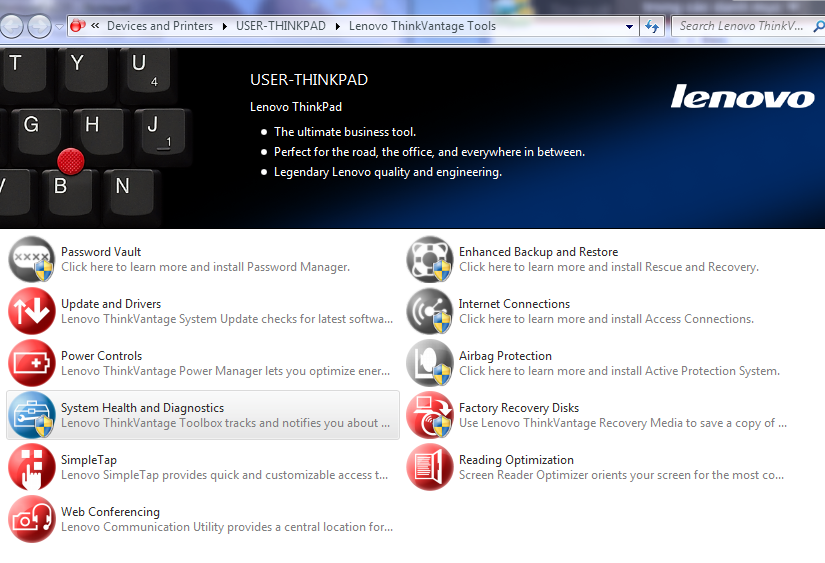The width and height of the screenshot is (825, 563).
Task: Open the SimpleTap icon
Action: pos(32,467)
